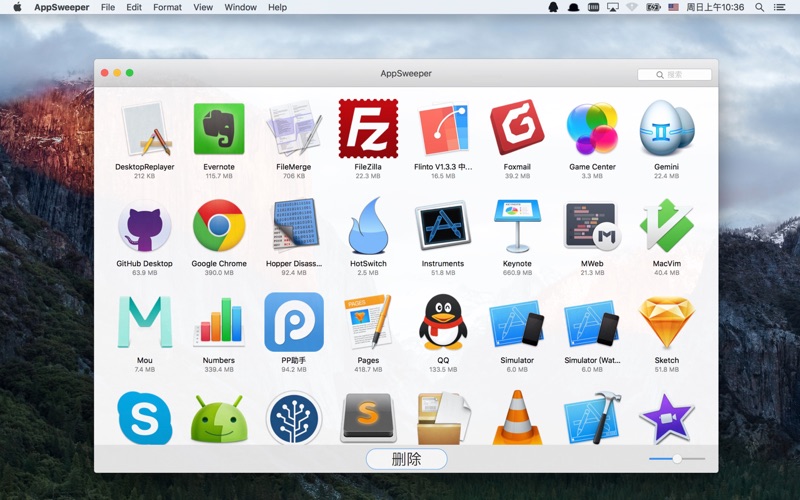Image resolution: width=800 pixels, height=500 pixels.
Task: Open the AppSweeper application menu
Action: [62, 7]
